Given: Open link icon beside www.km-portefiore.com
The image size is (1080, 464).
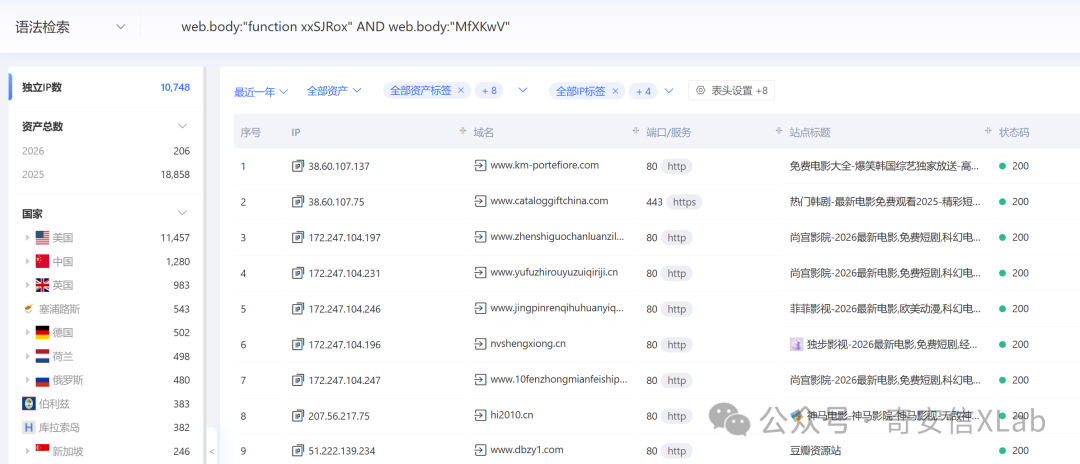Looking at the screenshot, I should click(x=480, y=165).
